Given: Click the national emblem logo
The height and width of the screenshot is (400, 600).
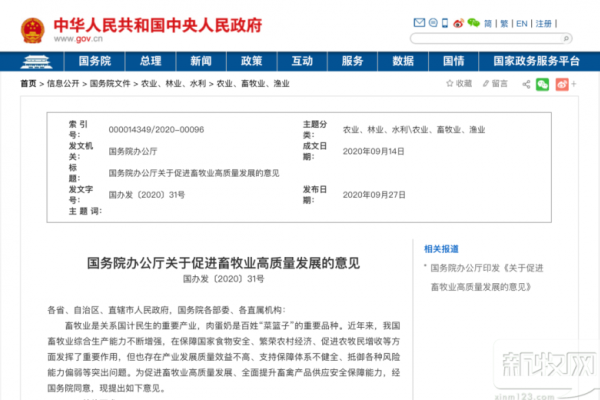Looking at the screenshot, I should (x=33, y=31).
